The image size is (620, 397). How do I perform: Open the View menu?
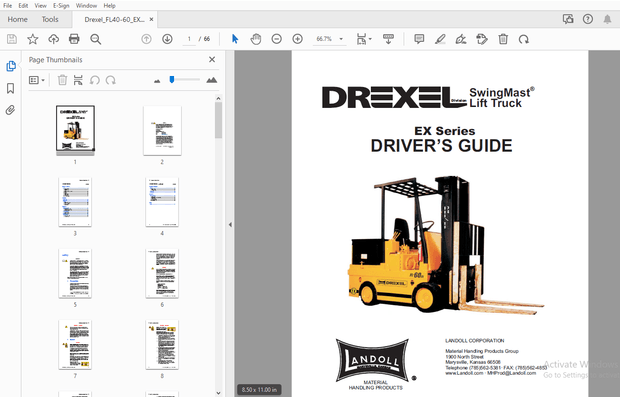[x=40, y=6]
